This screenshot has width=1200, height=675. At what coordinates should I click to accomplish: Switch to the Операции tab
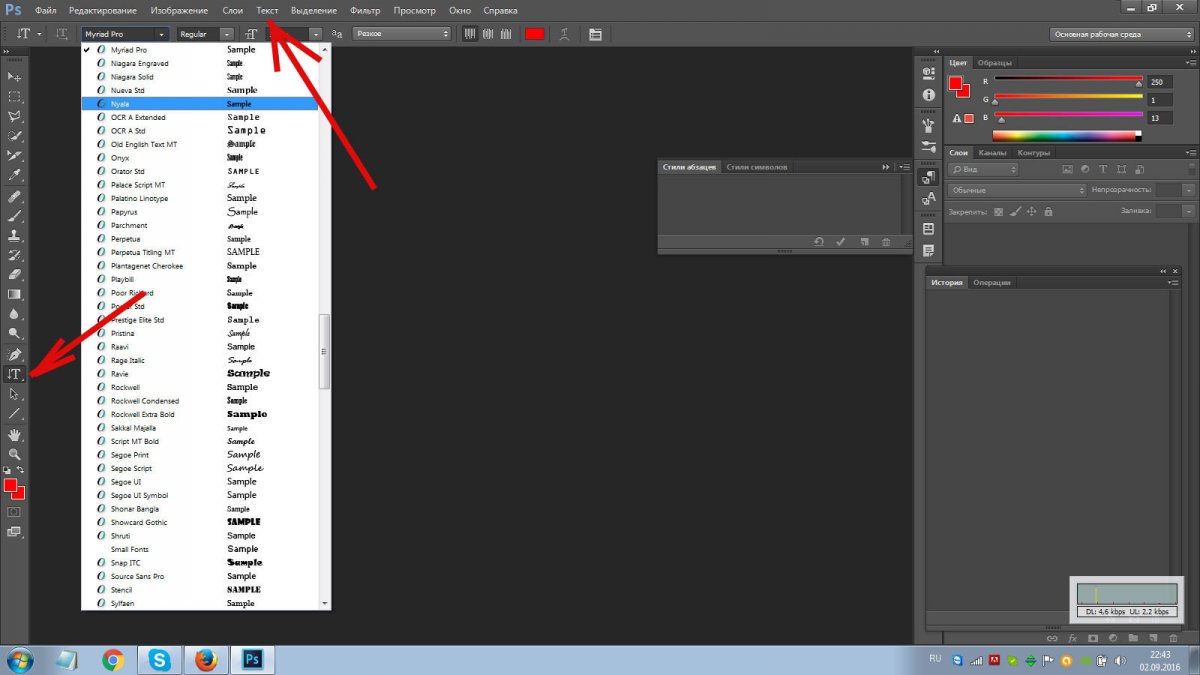coord(992,283)
